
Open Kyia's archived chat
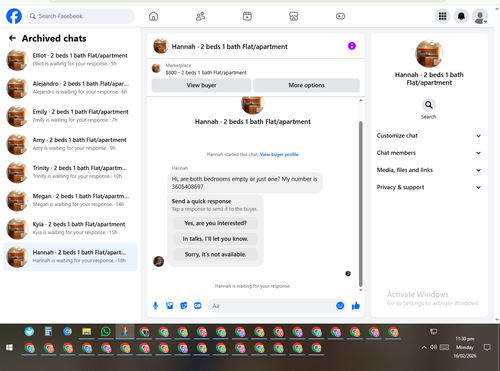(70, 228)
